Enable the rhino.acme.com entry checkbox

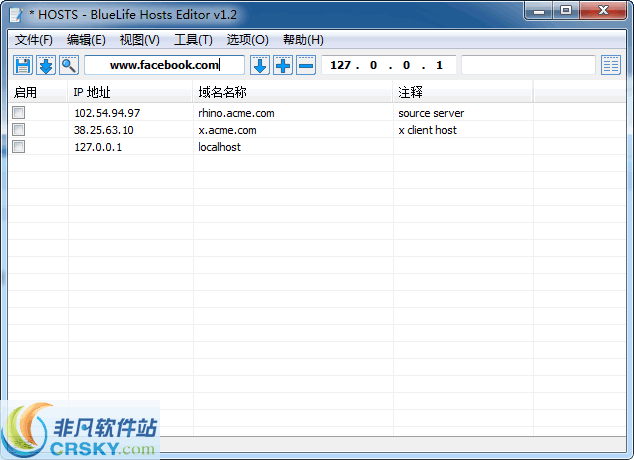coord(19,113)
